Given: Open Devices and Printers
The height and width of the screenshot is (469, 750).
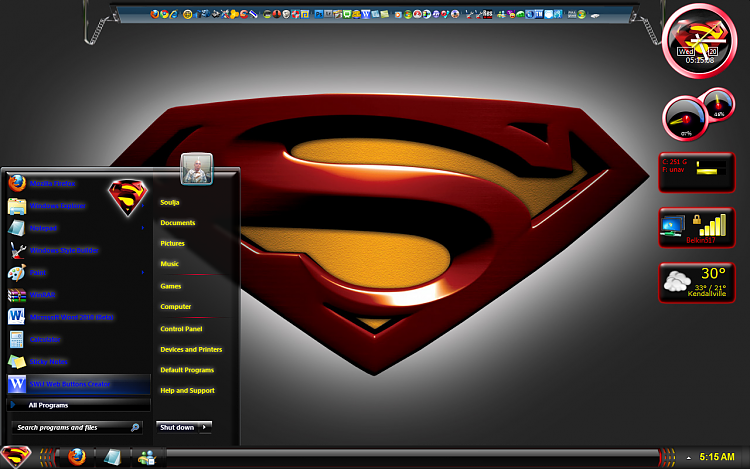Looking at the screenshot, I should tap(191, 349).
